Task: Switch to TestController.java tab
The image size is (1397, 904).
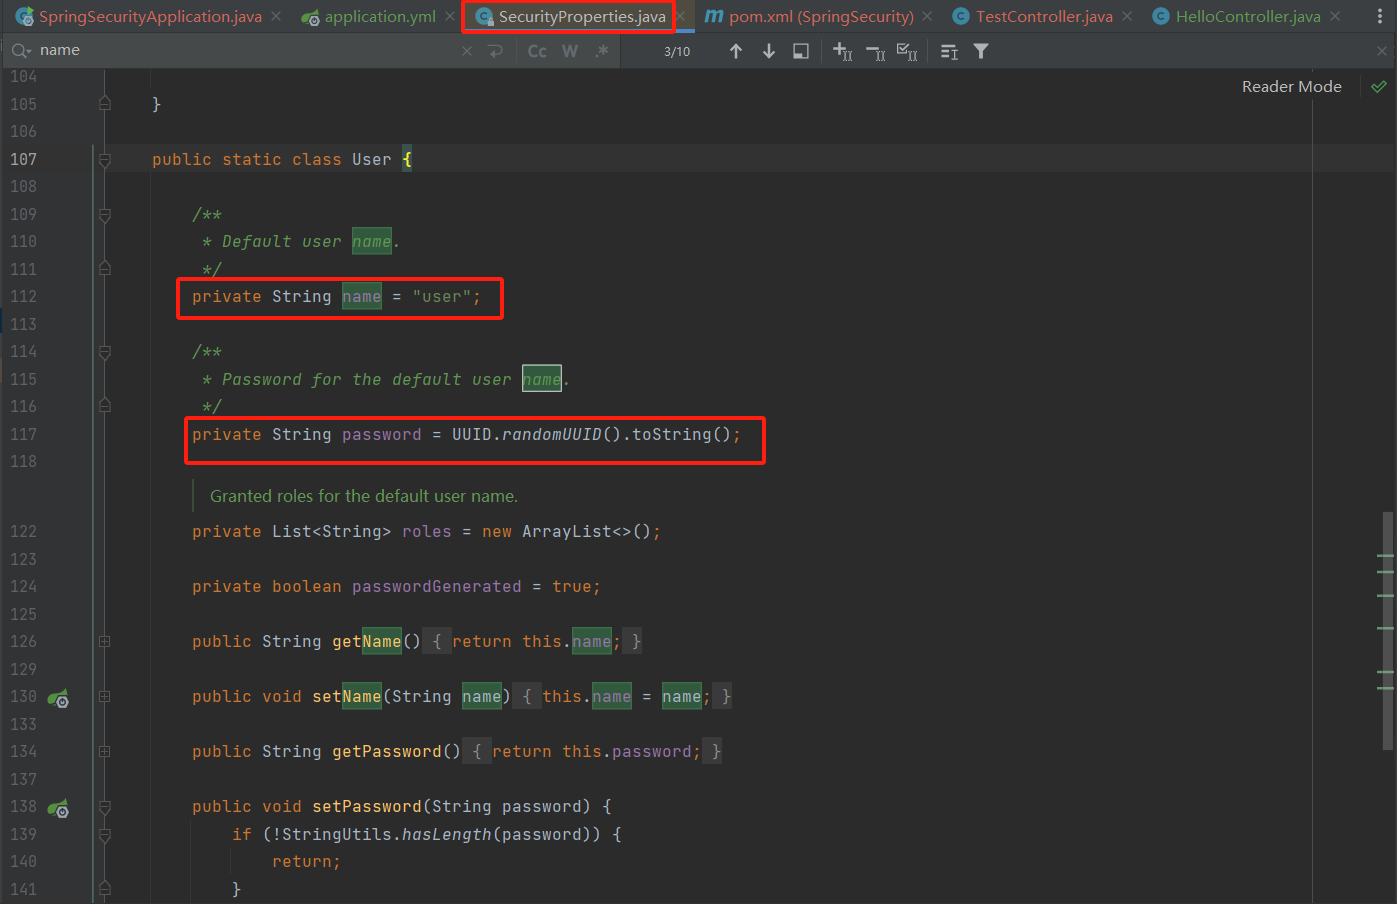Action: click(x=1044, y=17)
